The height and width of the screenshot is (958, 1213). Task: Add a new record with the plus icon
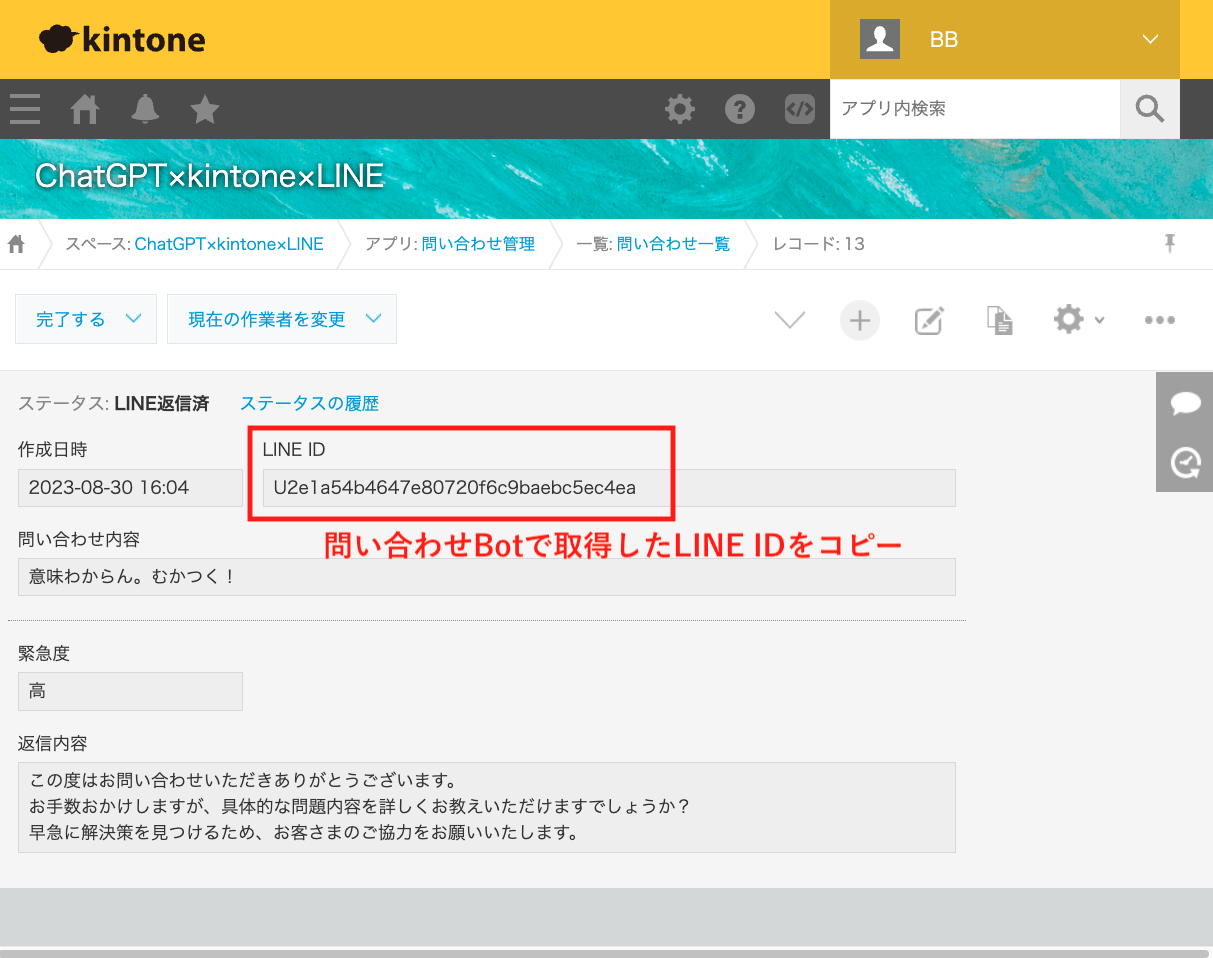859,319
